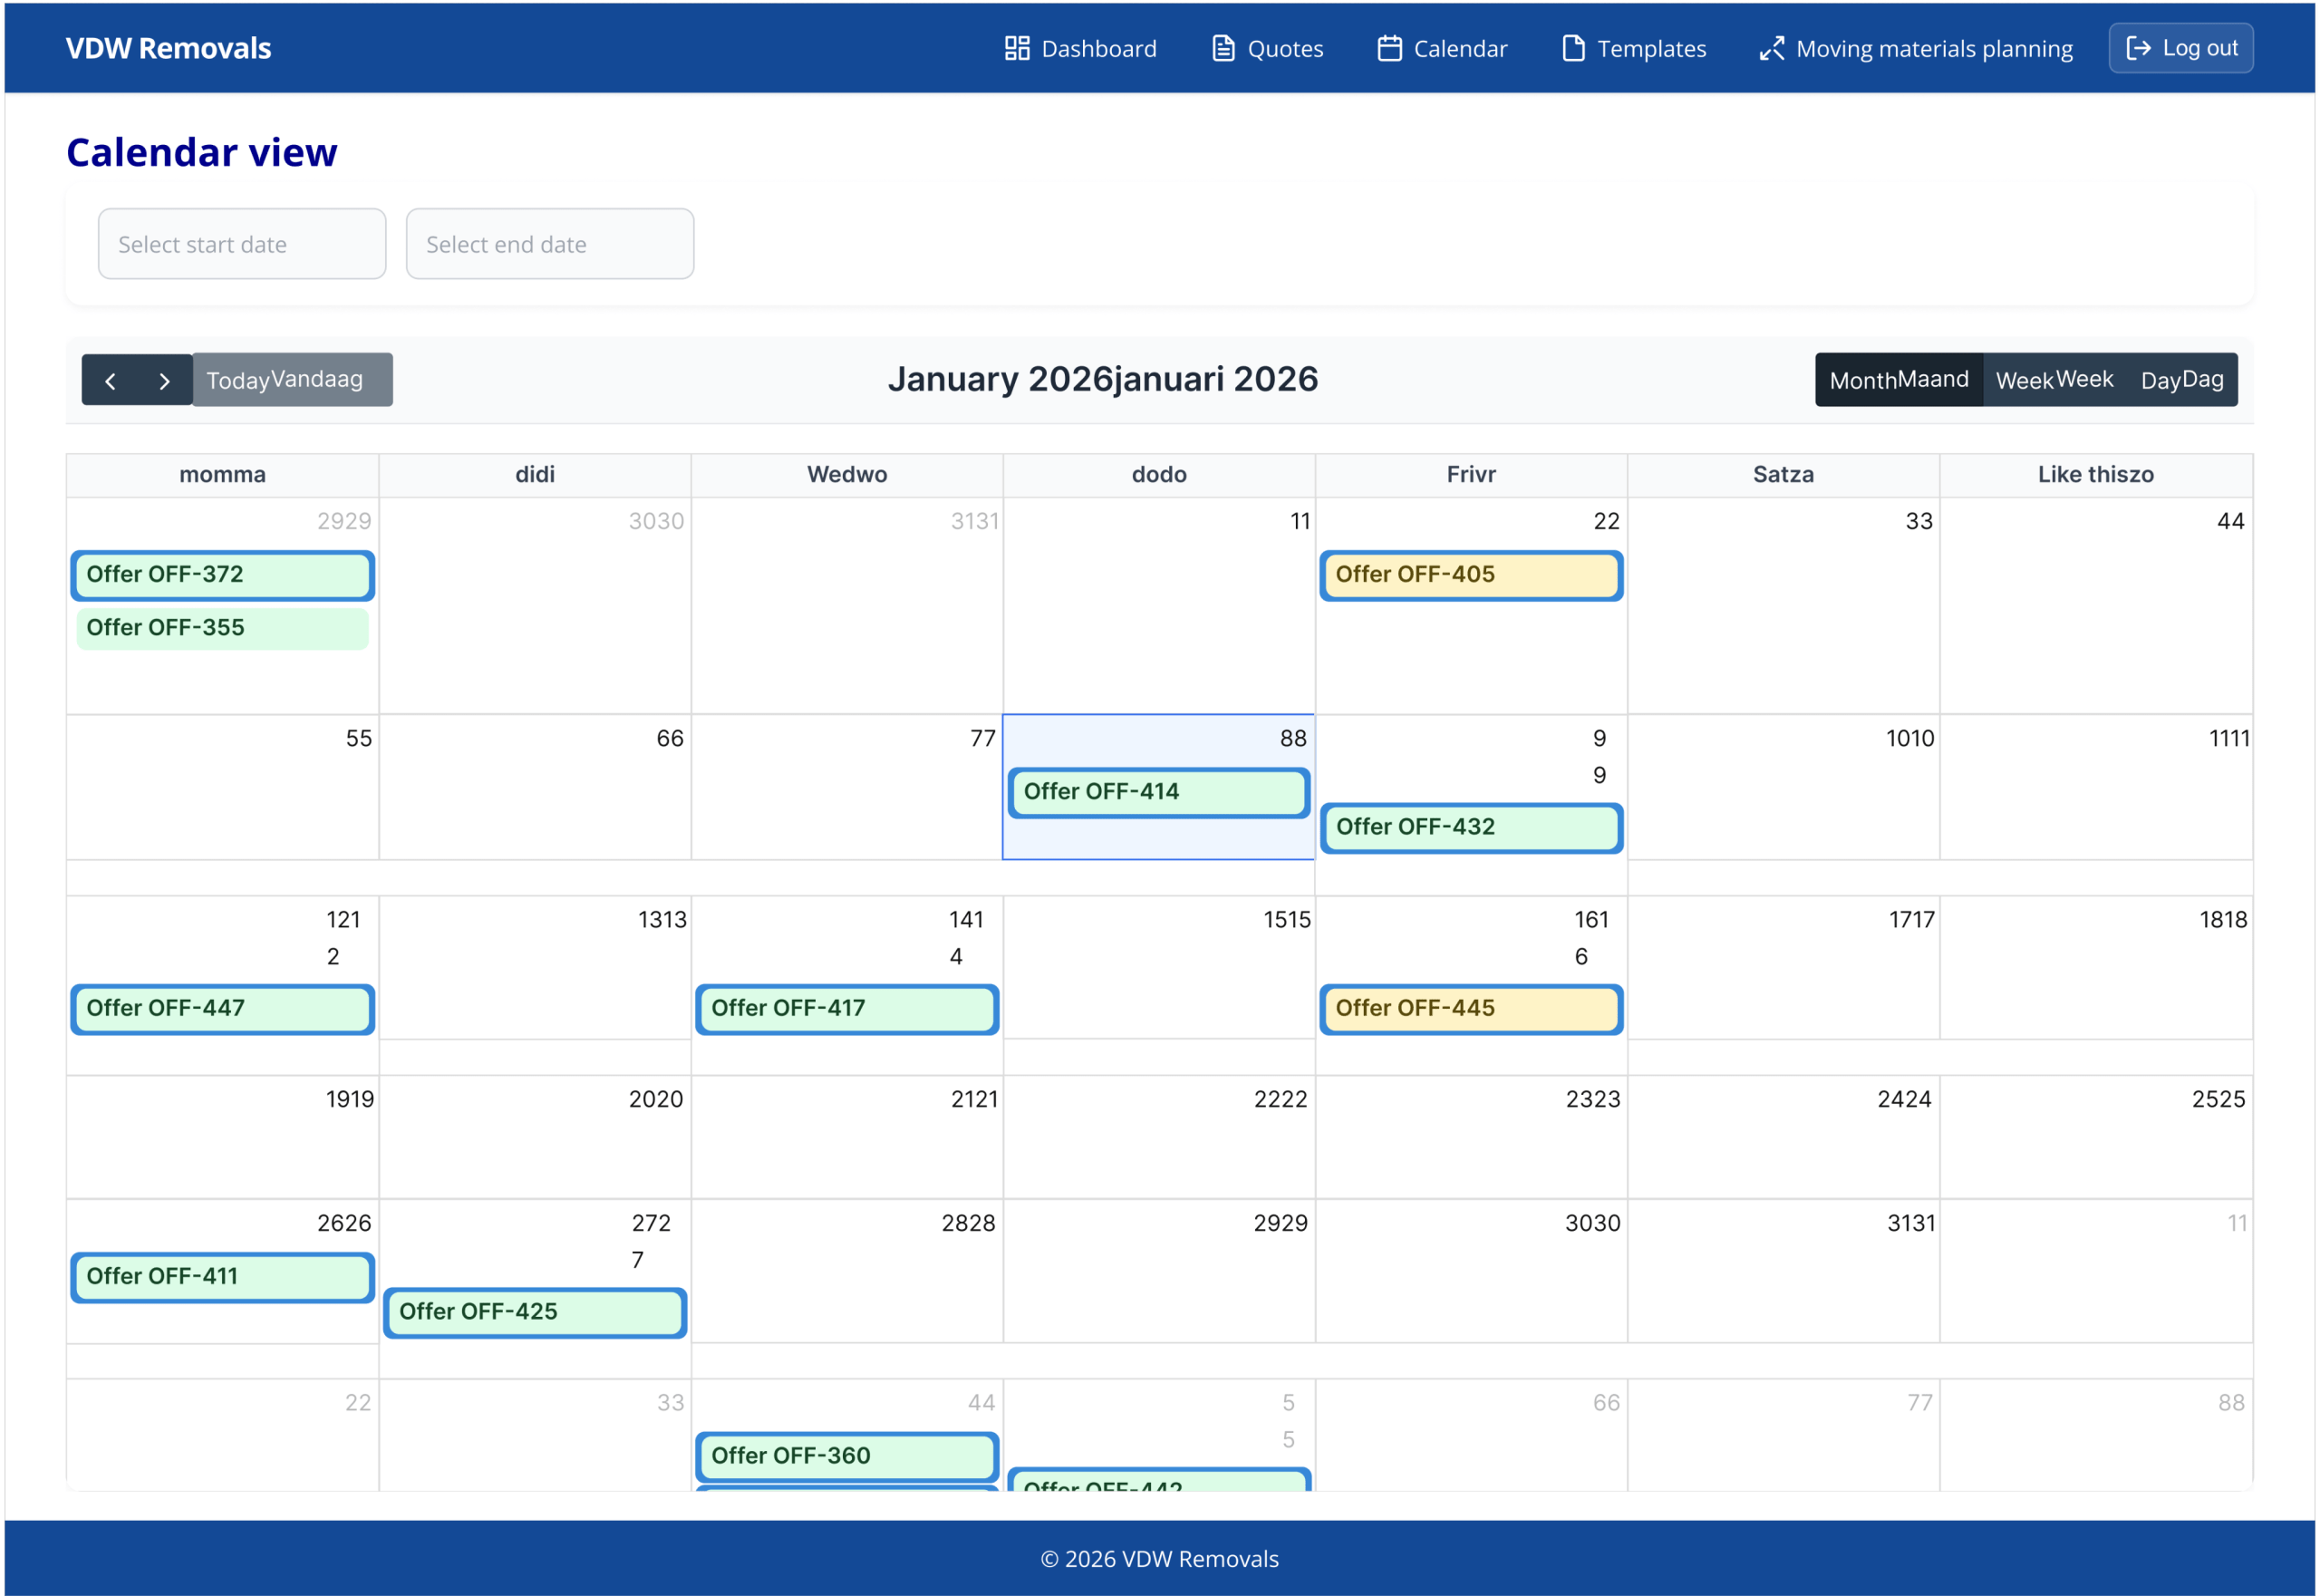Click the Frivr column header

pos(1471,475)
